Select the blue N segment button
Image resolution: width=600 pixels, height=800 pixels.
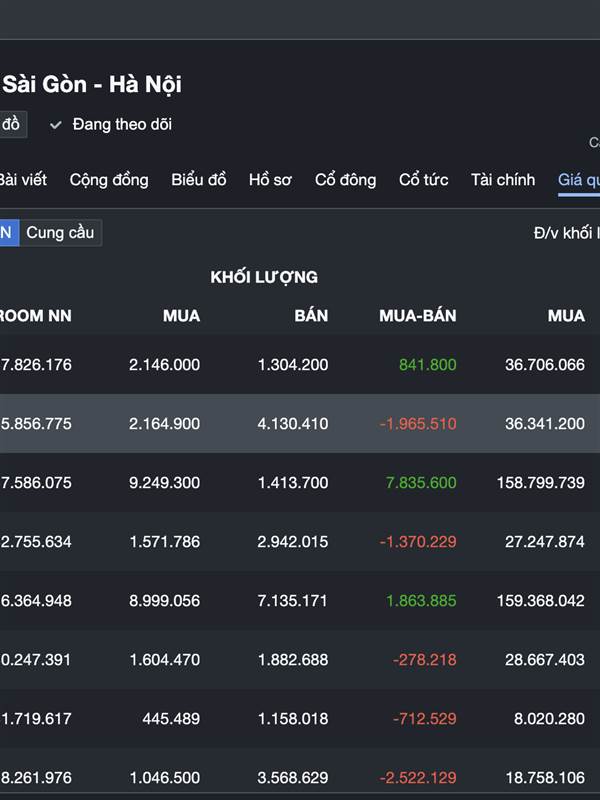click(7, 233)
